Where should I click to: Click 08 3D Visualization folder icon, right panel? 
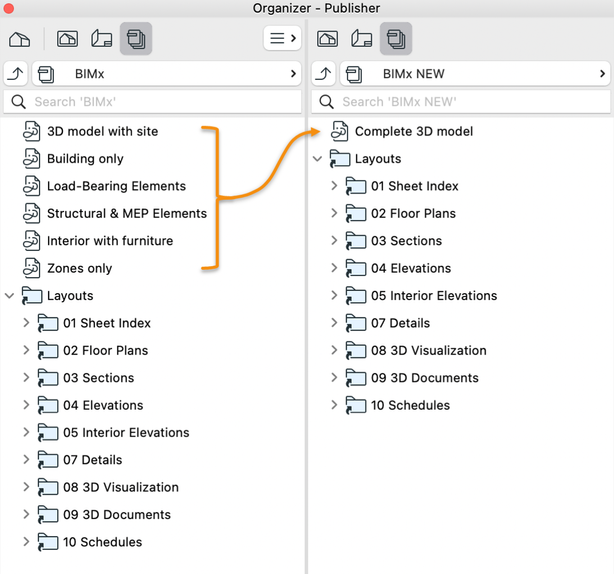(x=356, y=350)
